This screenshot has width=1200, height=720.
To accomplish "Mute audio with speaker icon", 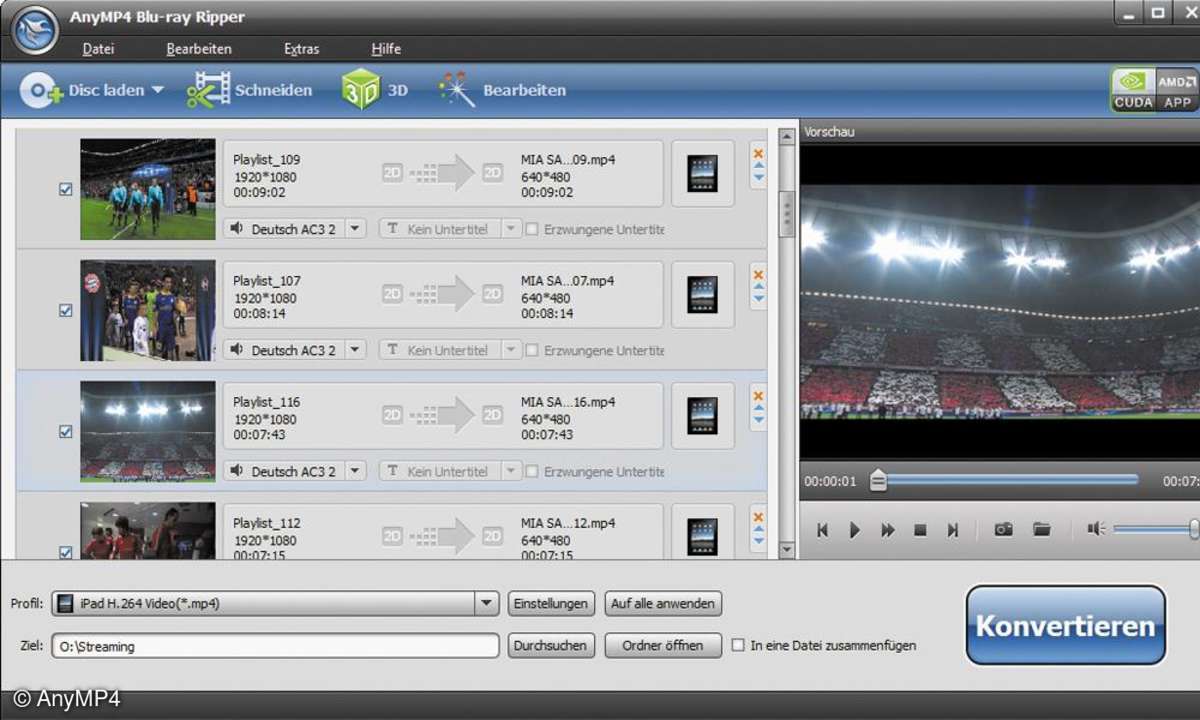I will pyautogui.click(x=1097, y=529).
